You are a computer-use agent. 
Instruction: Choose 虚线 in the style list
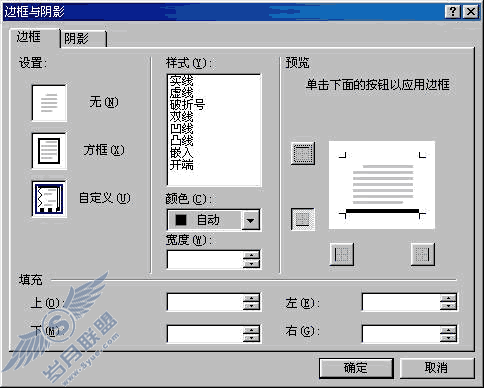point(182,93)
